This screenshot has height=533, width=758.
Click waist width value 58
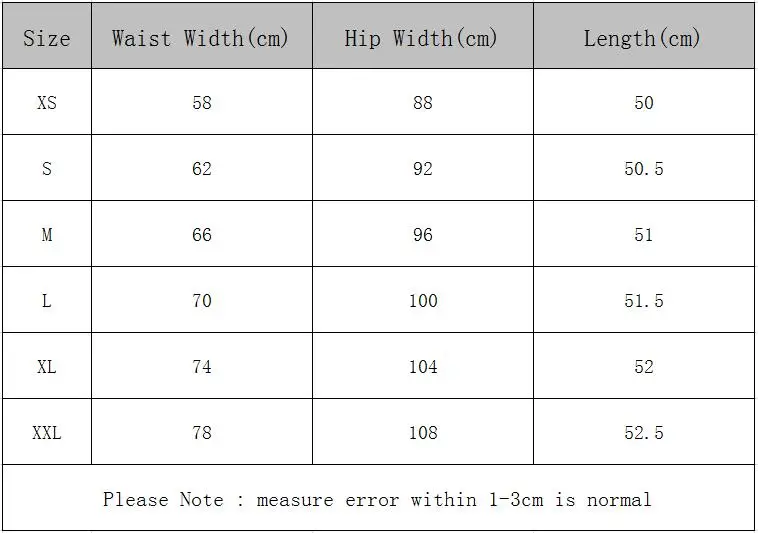tap(202, 103)
